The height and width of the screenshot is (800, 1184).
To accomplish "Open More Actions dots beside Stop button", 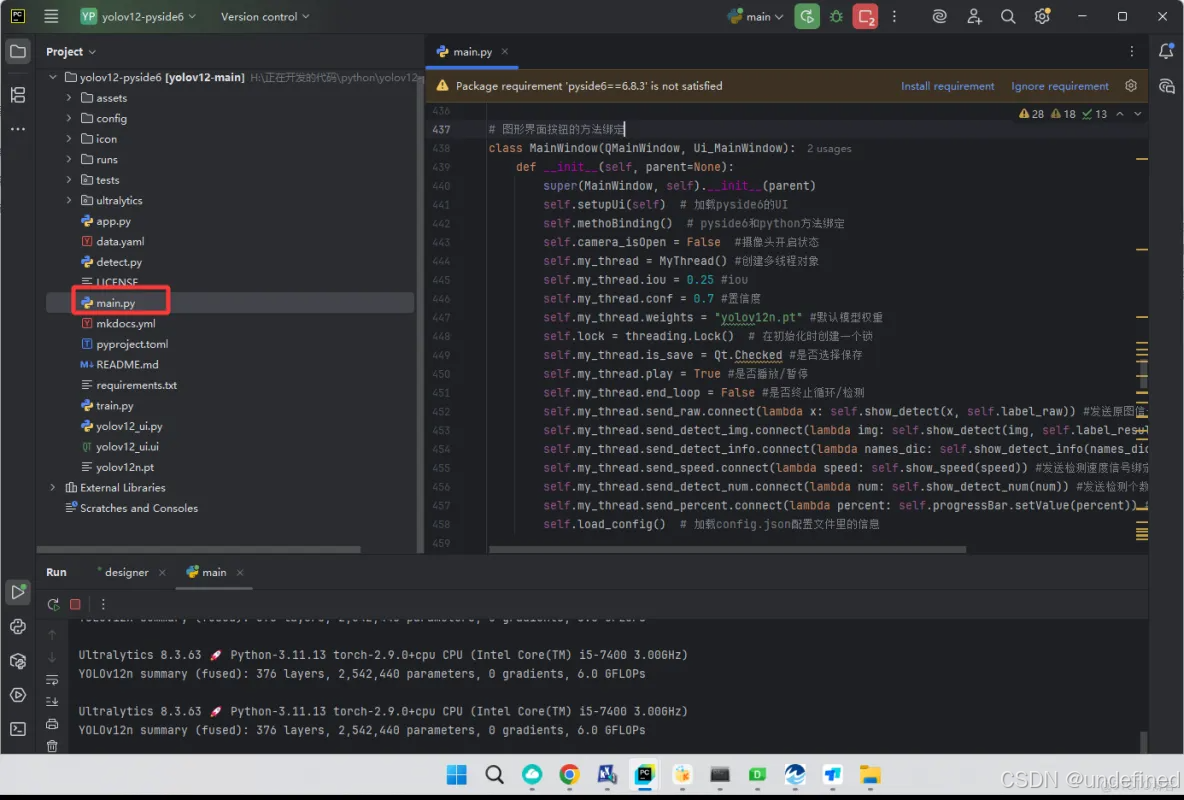I will (894, 16).
